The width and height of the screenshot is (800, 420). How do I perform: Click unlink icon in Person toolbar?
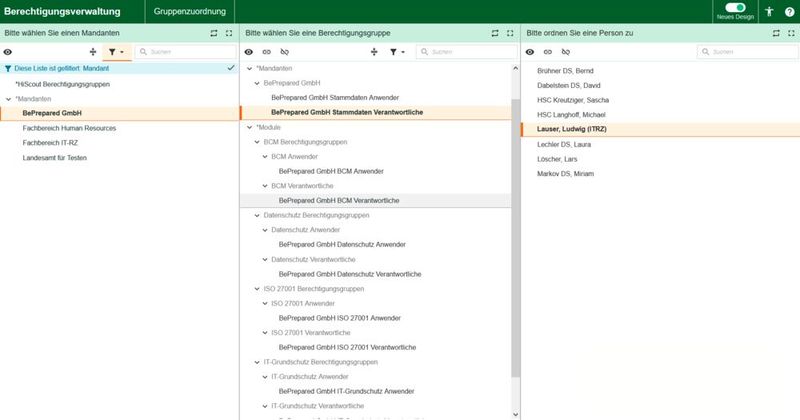pyautogui.click(x=566, y=52)
